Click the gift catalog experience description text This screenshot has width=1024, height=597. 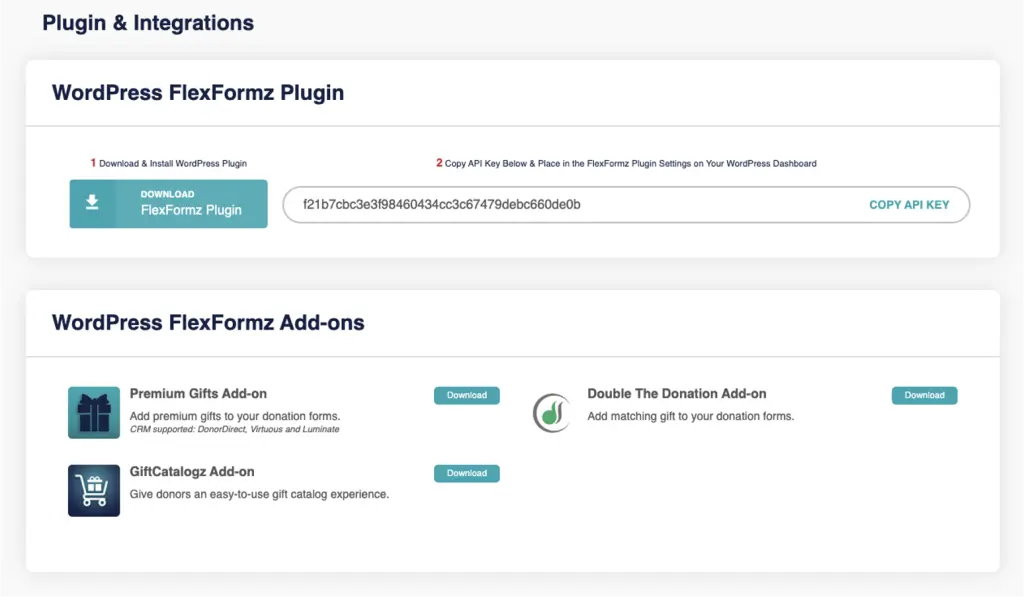pos(259,494)
